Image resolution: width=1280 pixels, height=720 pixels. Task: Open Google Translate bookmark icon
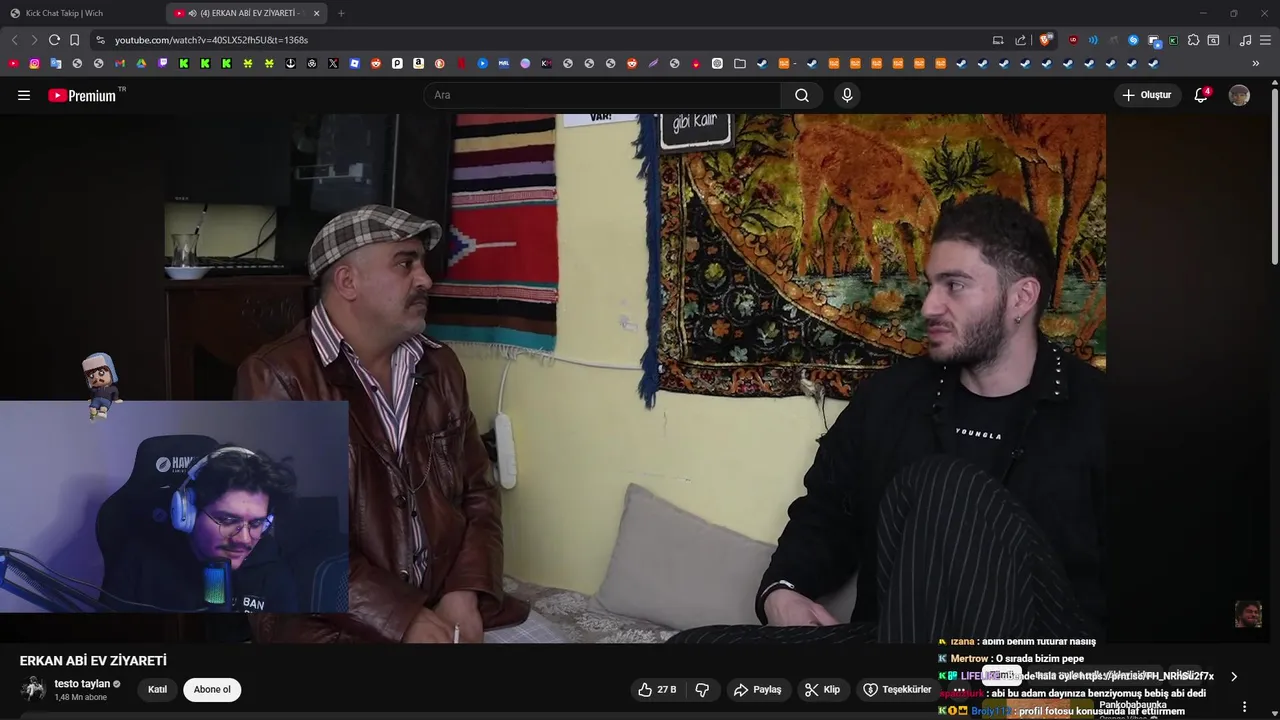[x=56, y=63]
